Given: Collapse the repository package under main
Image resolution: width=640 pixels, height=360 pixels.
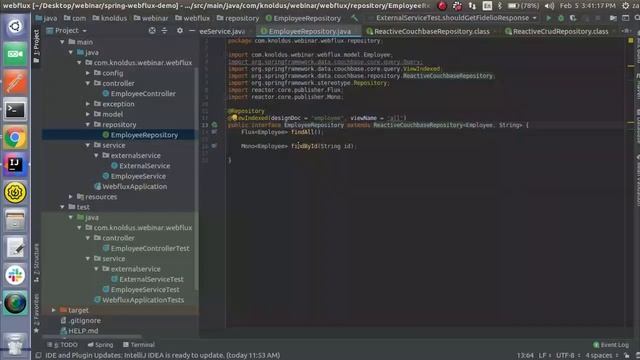Looking at the screenshot, I should tap(88, 124).
